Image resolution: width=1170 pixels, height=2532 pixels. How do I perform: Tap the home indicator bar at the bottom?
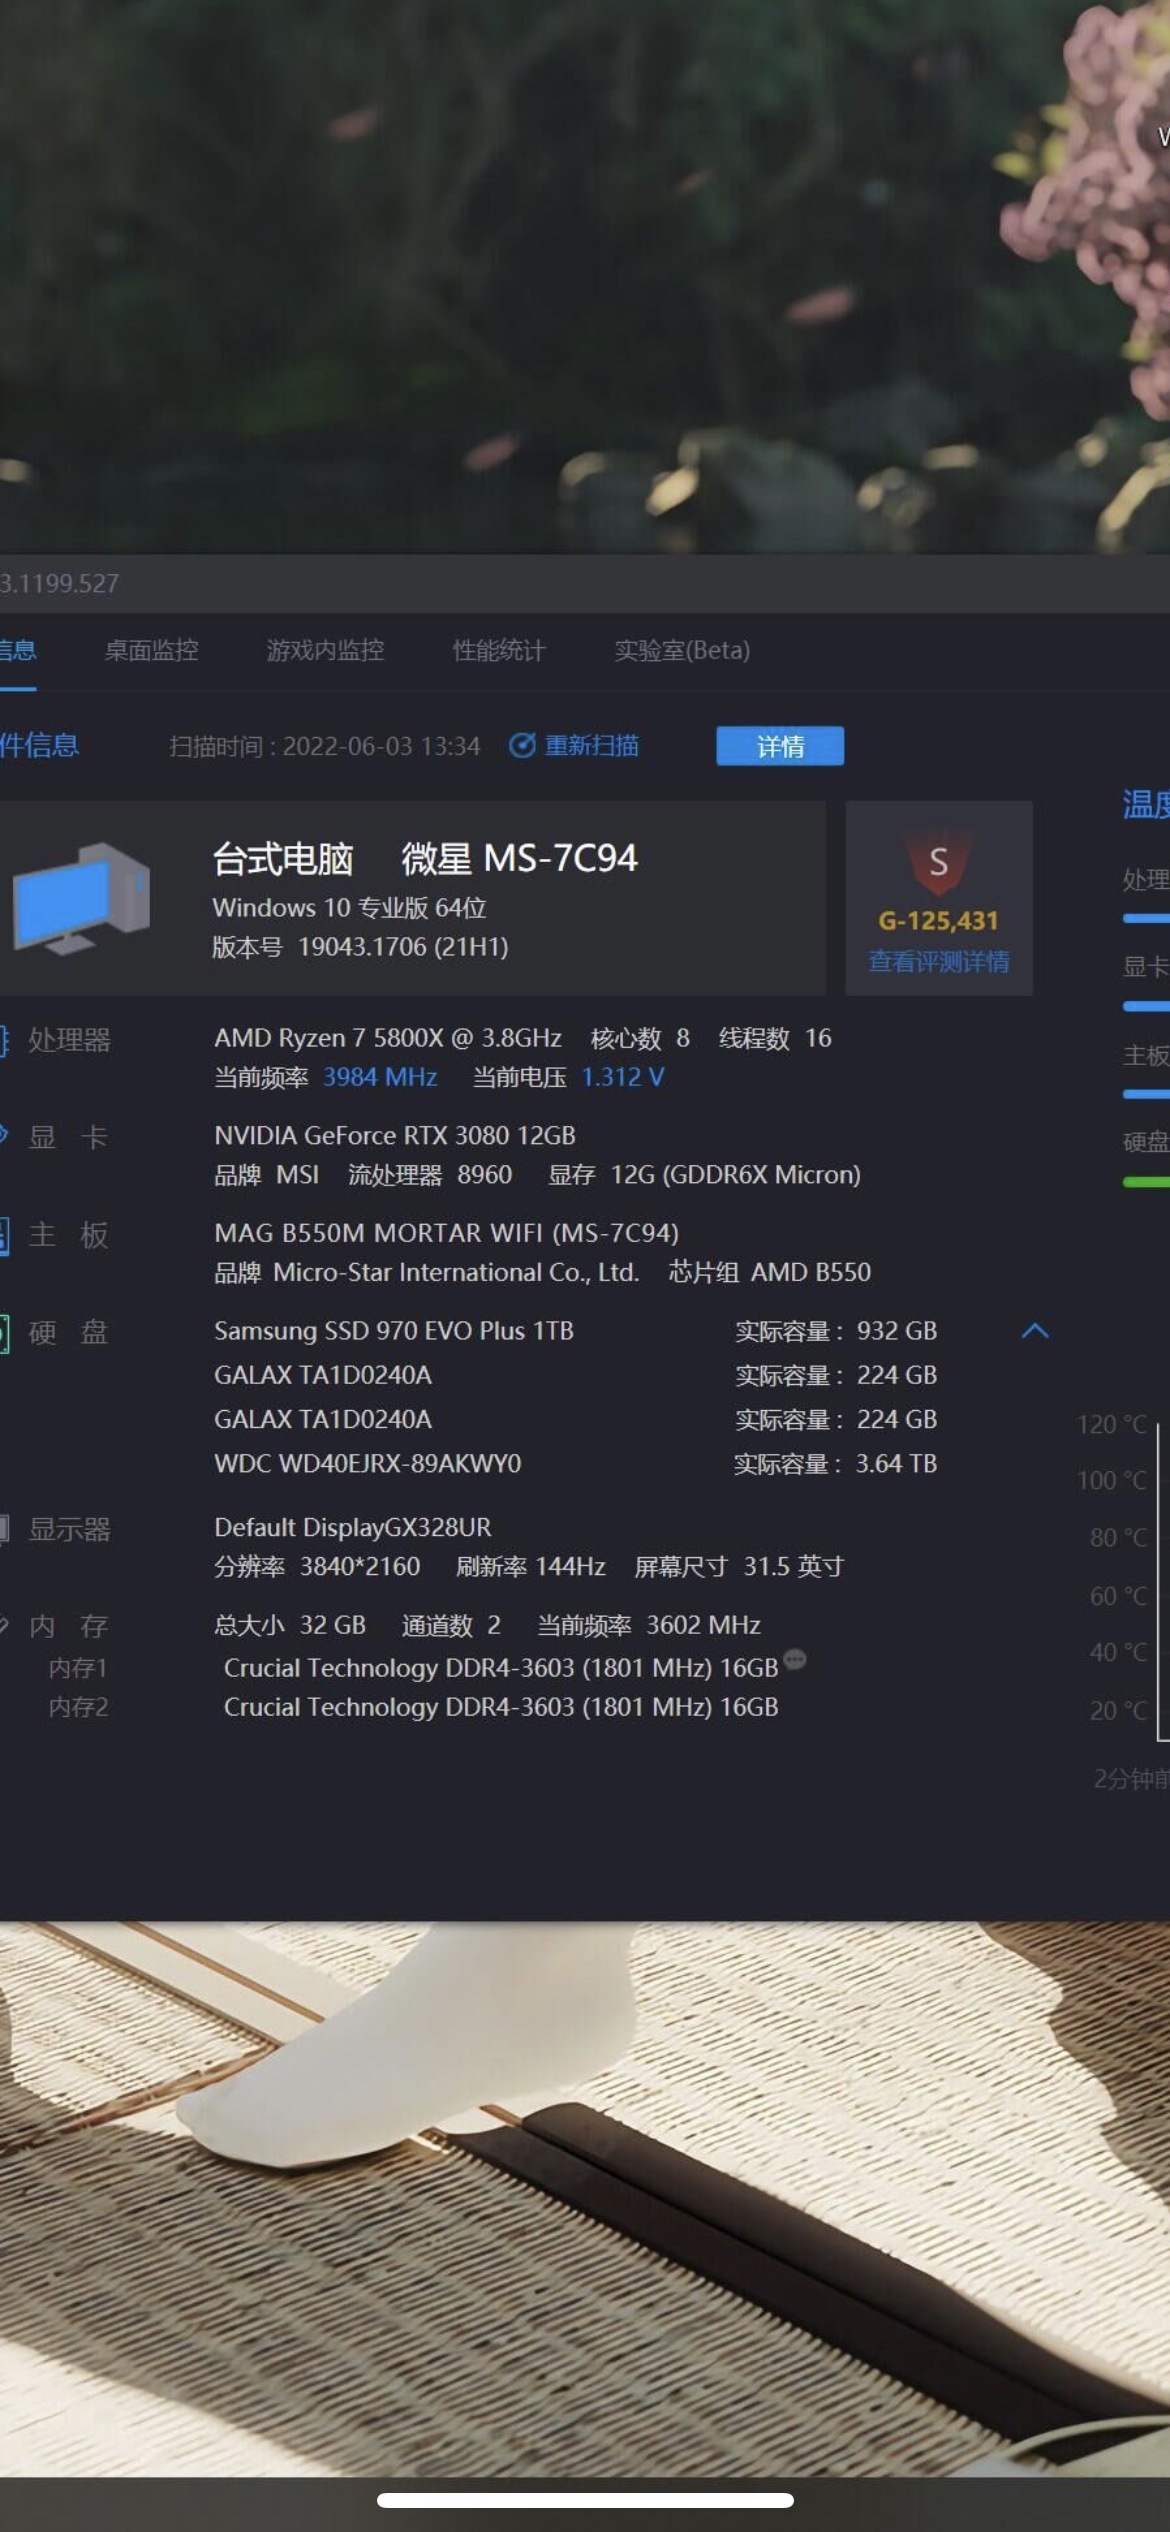point(585,2501)
